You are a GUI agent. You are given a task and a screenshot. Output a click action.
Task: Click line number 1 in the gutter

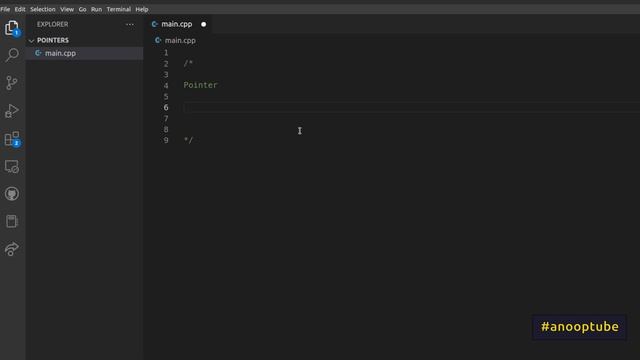(x=166, y=53)
